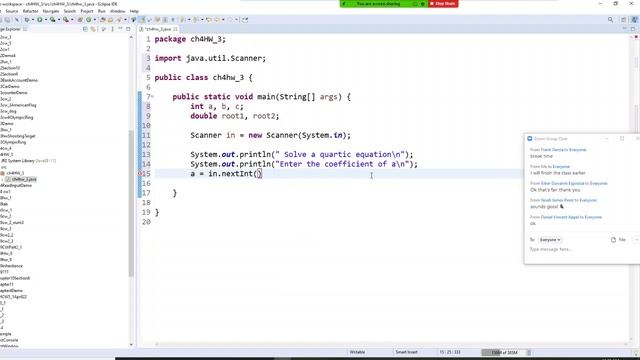Click the Java perspective icon

(634, 20)
